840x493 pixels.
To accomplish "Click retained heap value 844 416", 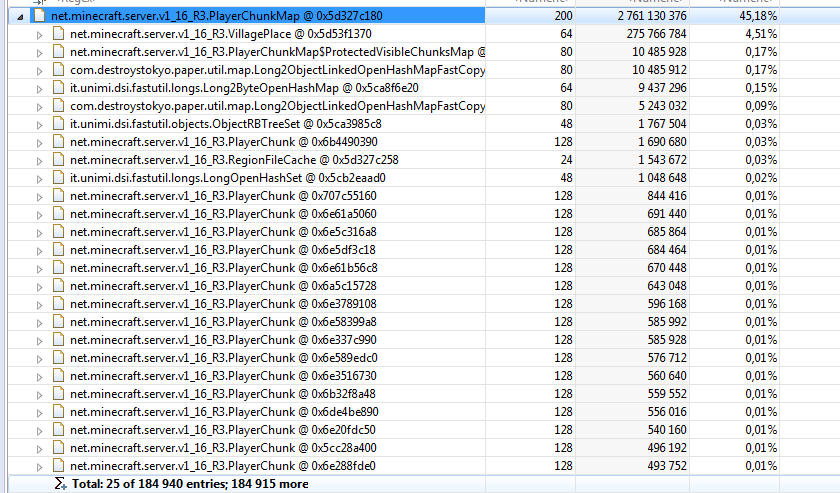I will click(x=667, y=196).
